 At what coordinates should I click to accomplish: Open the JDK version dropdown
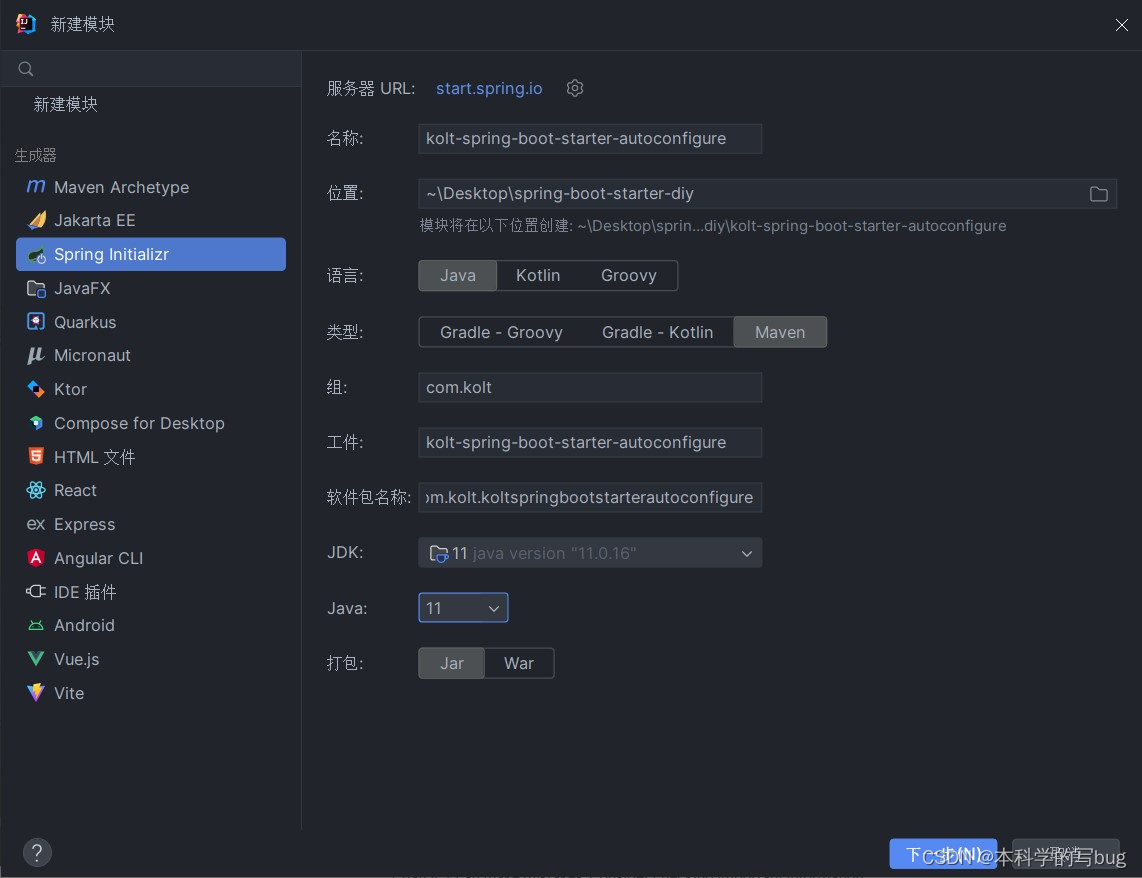pyautogui.click(x=590, y=553)
